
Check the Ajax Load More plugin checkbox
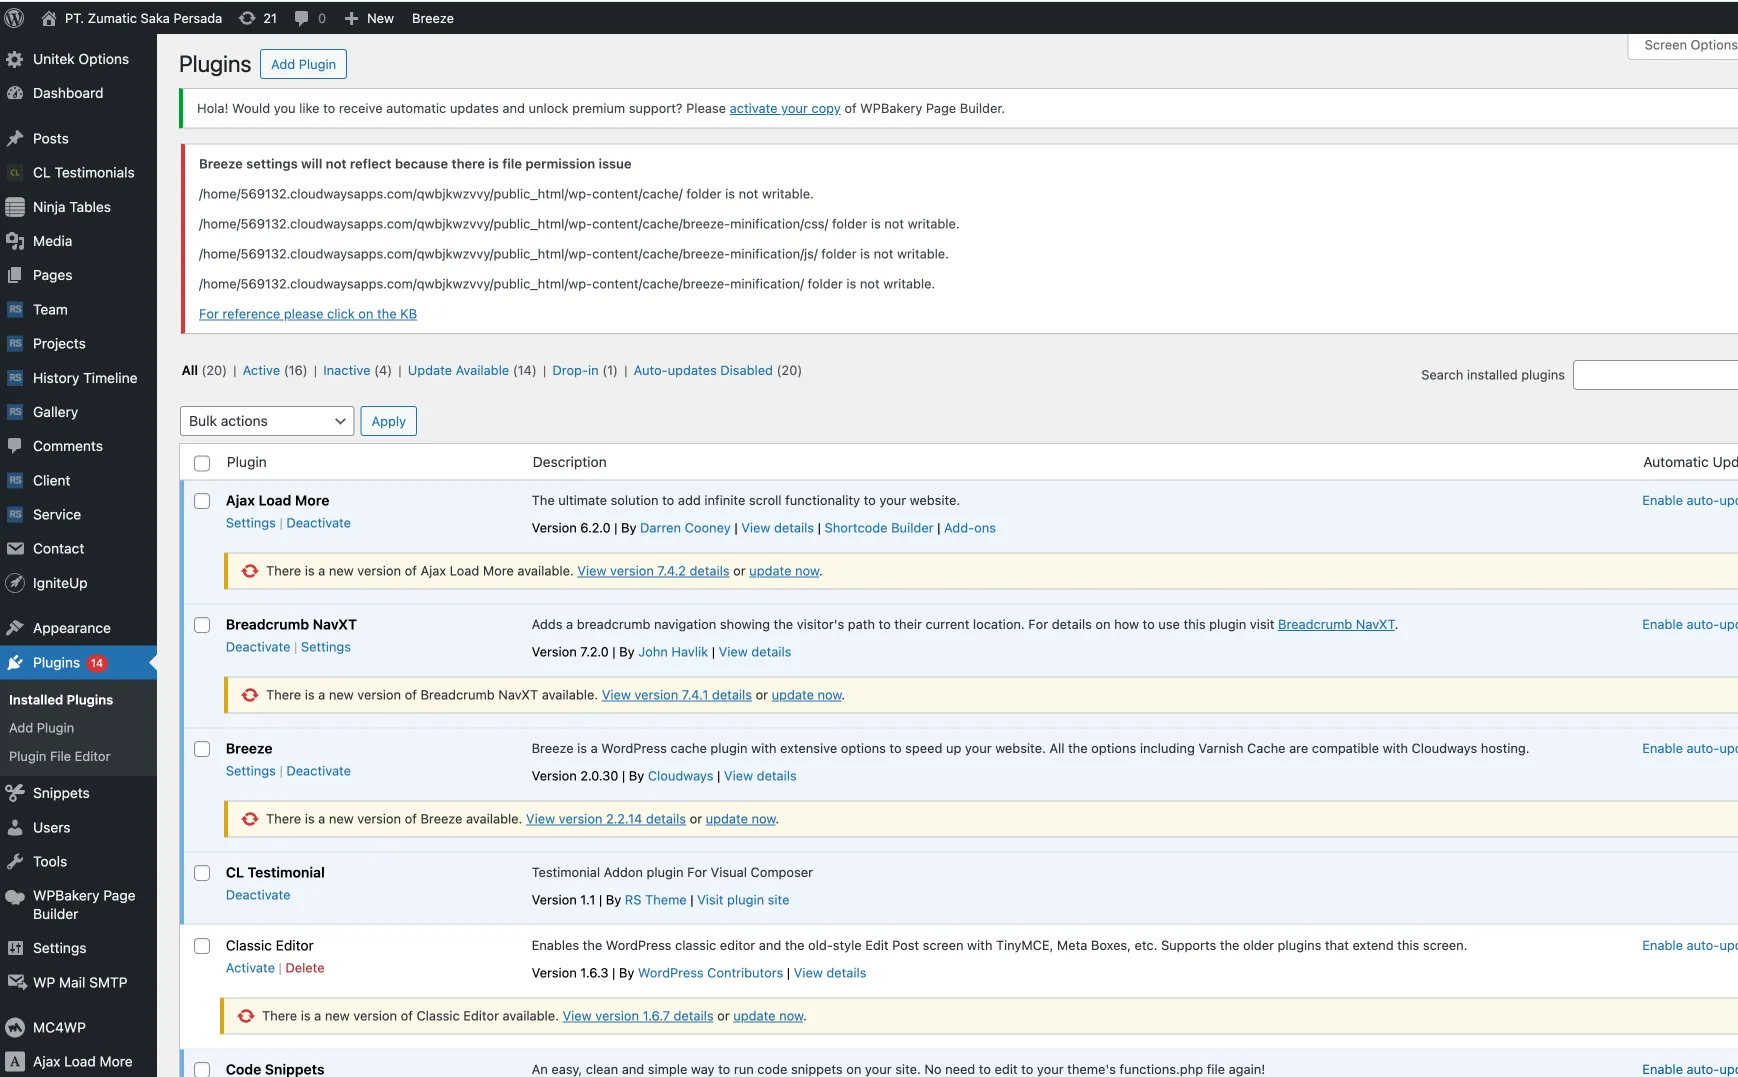pos(202,501)
